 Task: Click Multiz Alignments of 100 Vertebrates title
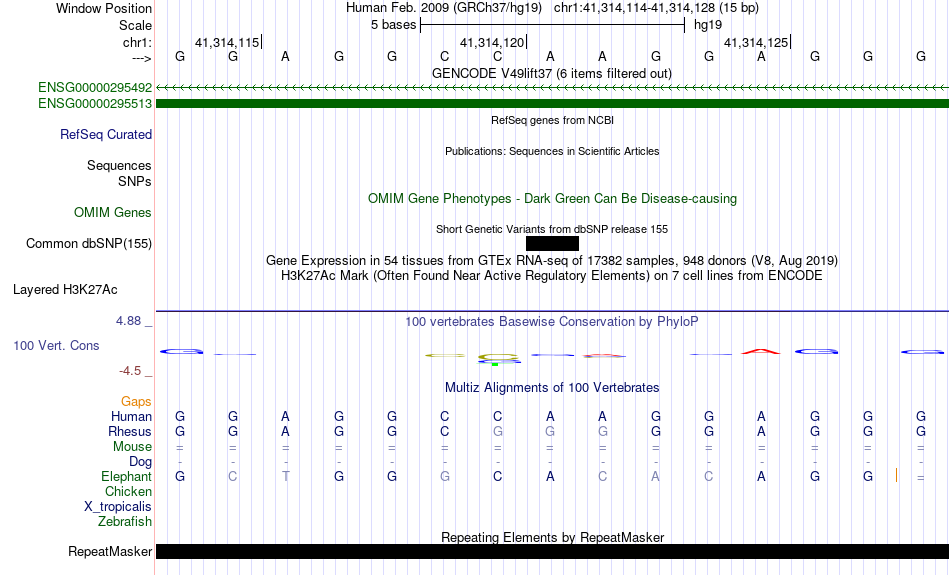point(552,388)
